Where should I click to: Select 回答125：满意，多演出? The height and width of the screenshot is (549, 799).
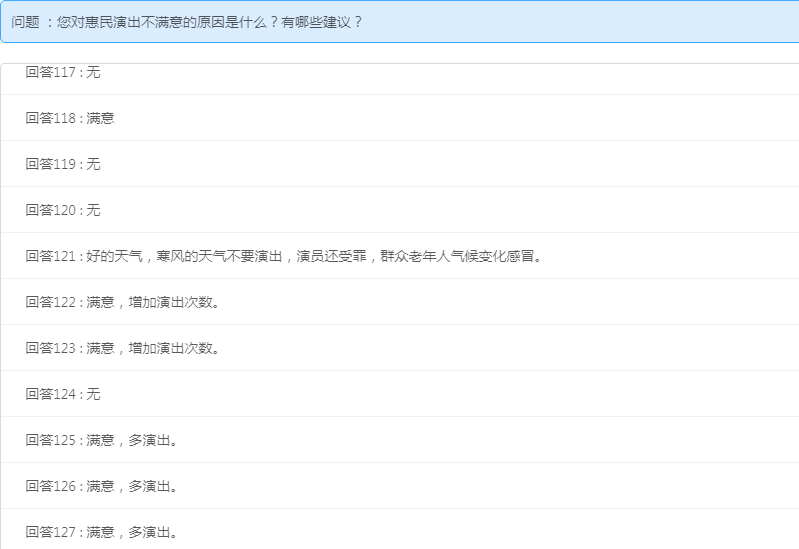click(400, 440)
